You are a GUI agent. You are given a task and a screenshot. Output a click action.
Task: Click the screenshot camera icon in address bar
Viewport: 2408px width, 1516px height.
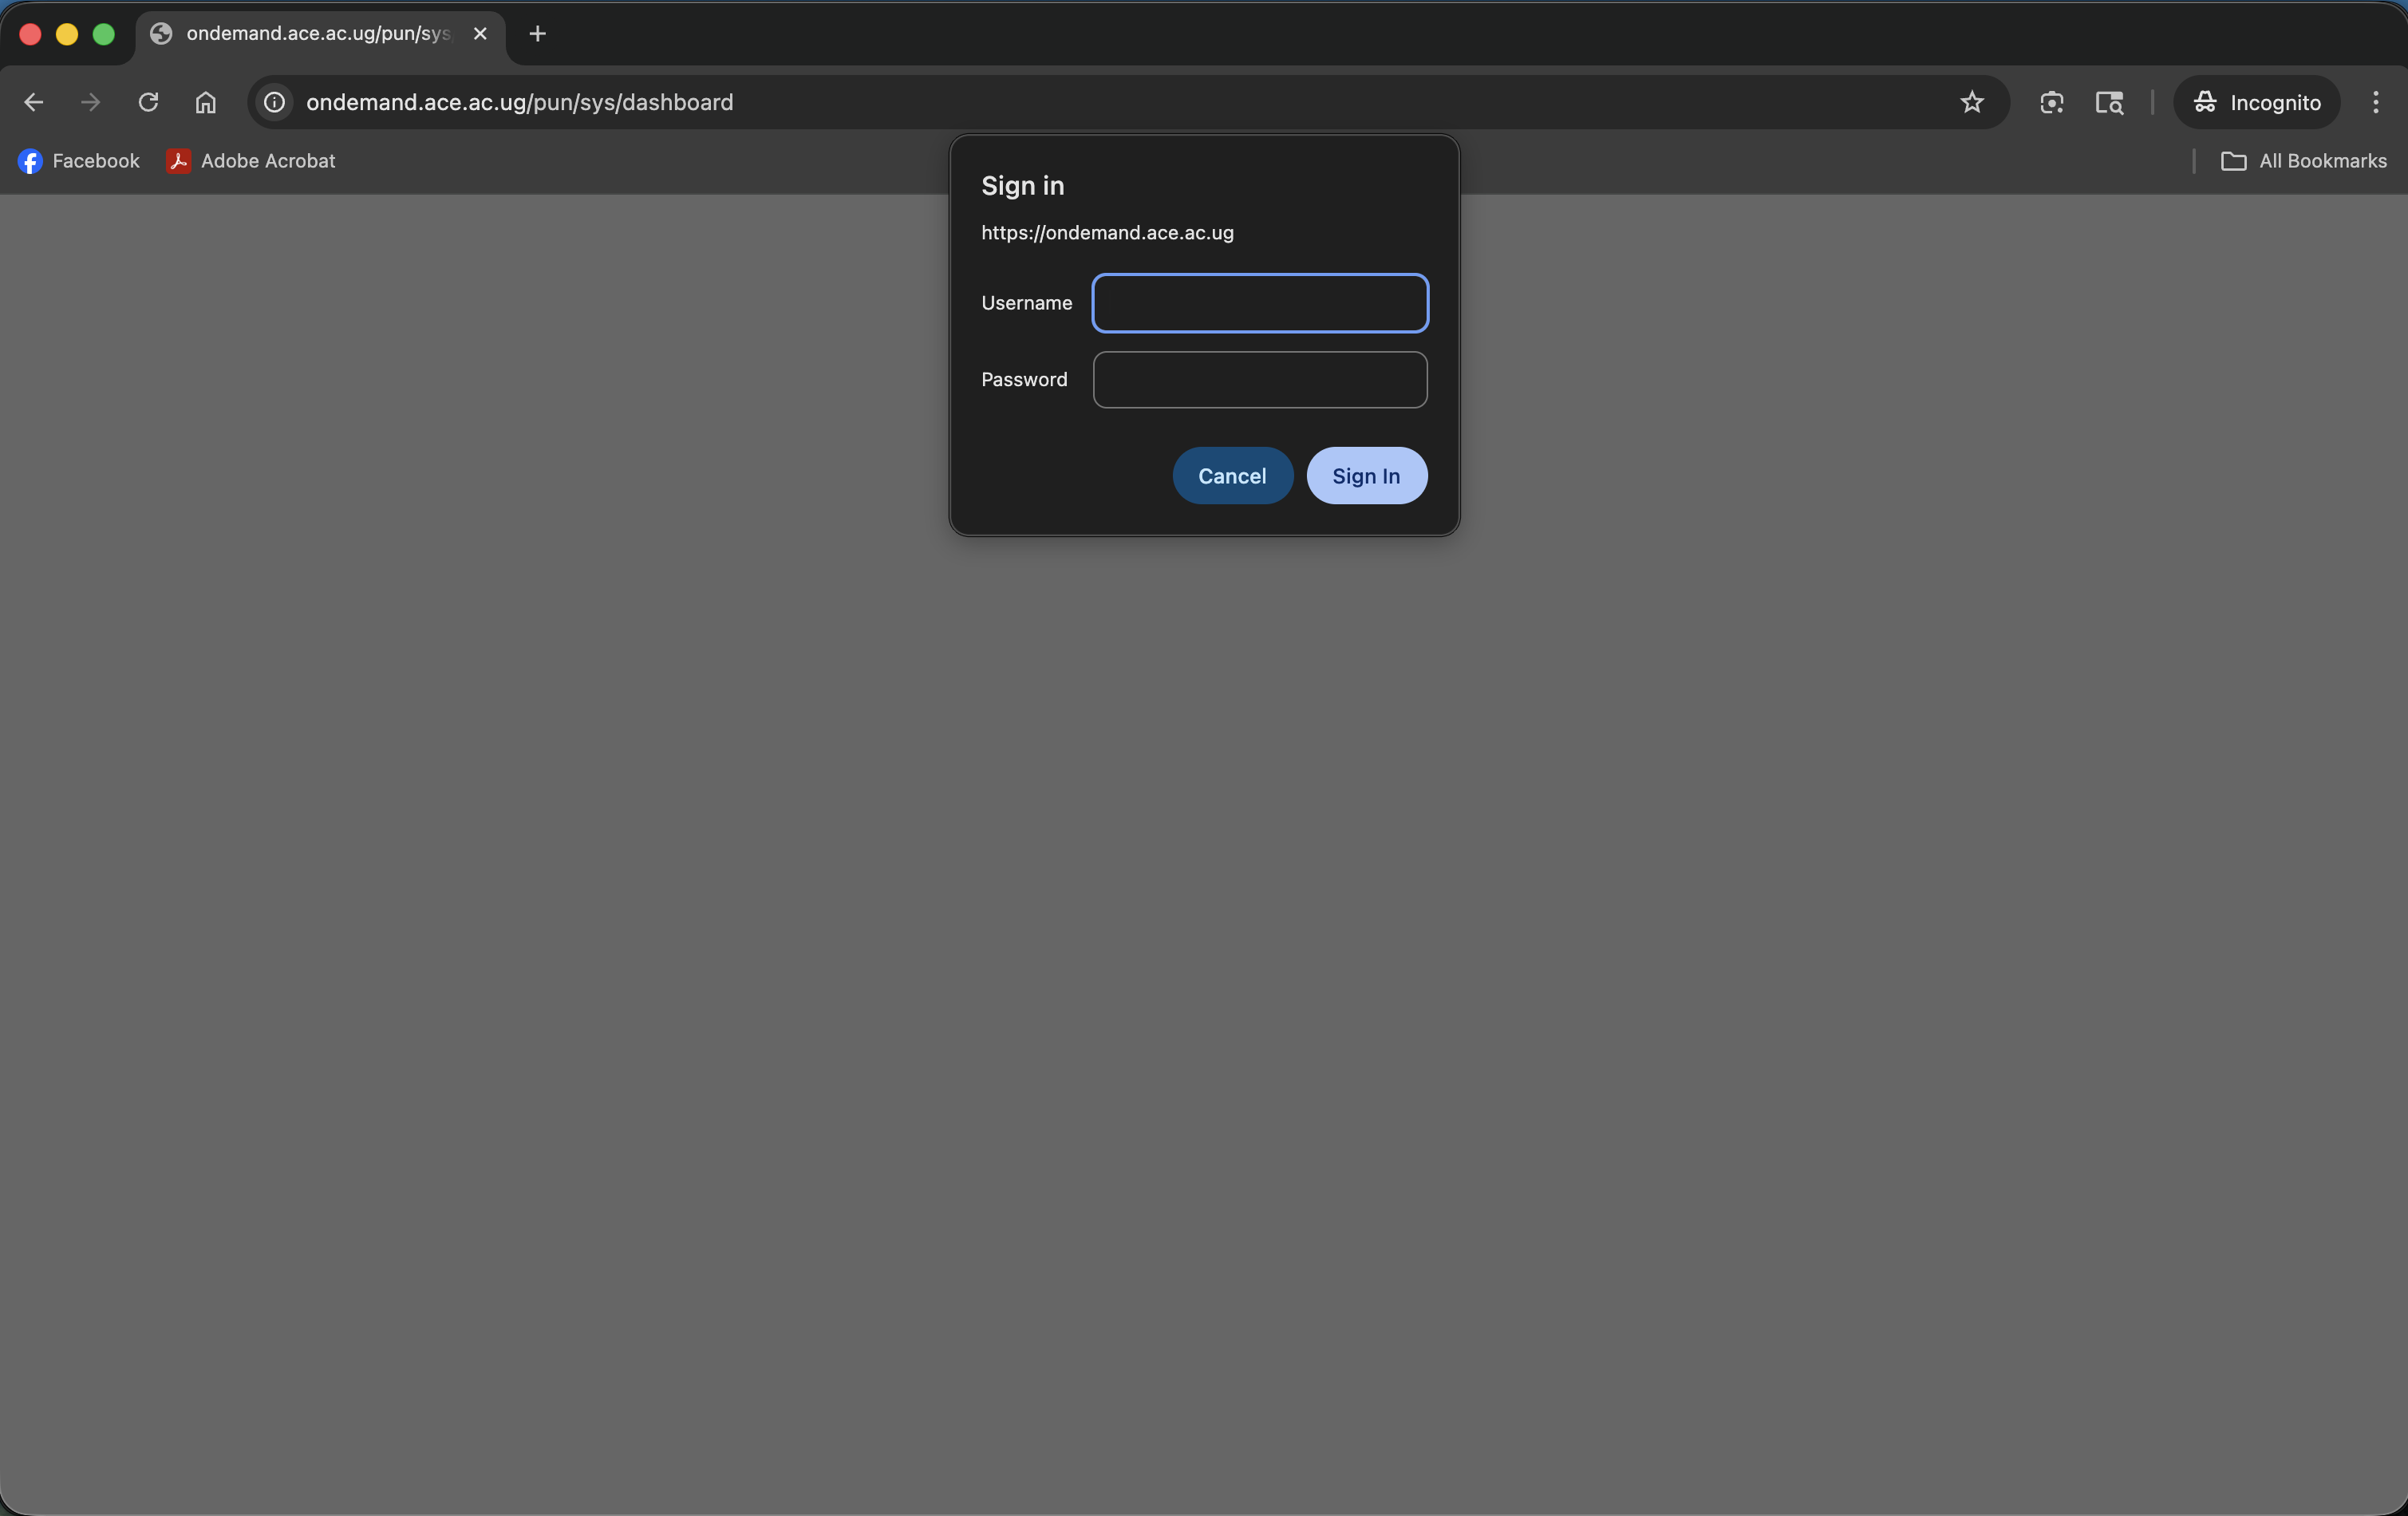(x=2051, y=102)
